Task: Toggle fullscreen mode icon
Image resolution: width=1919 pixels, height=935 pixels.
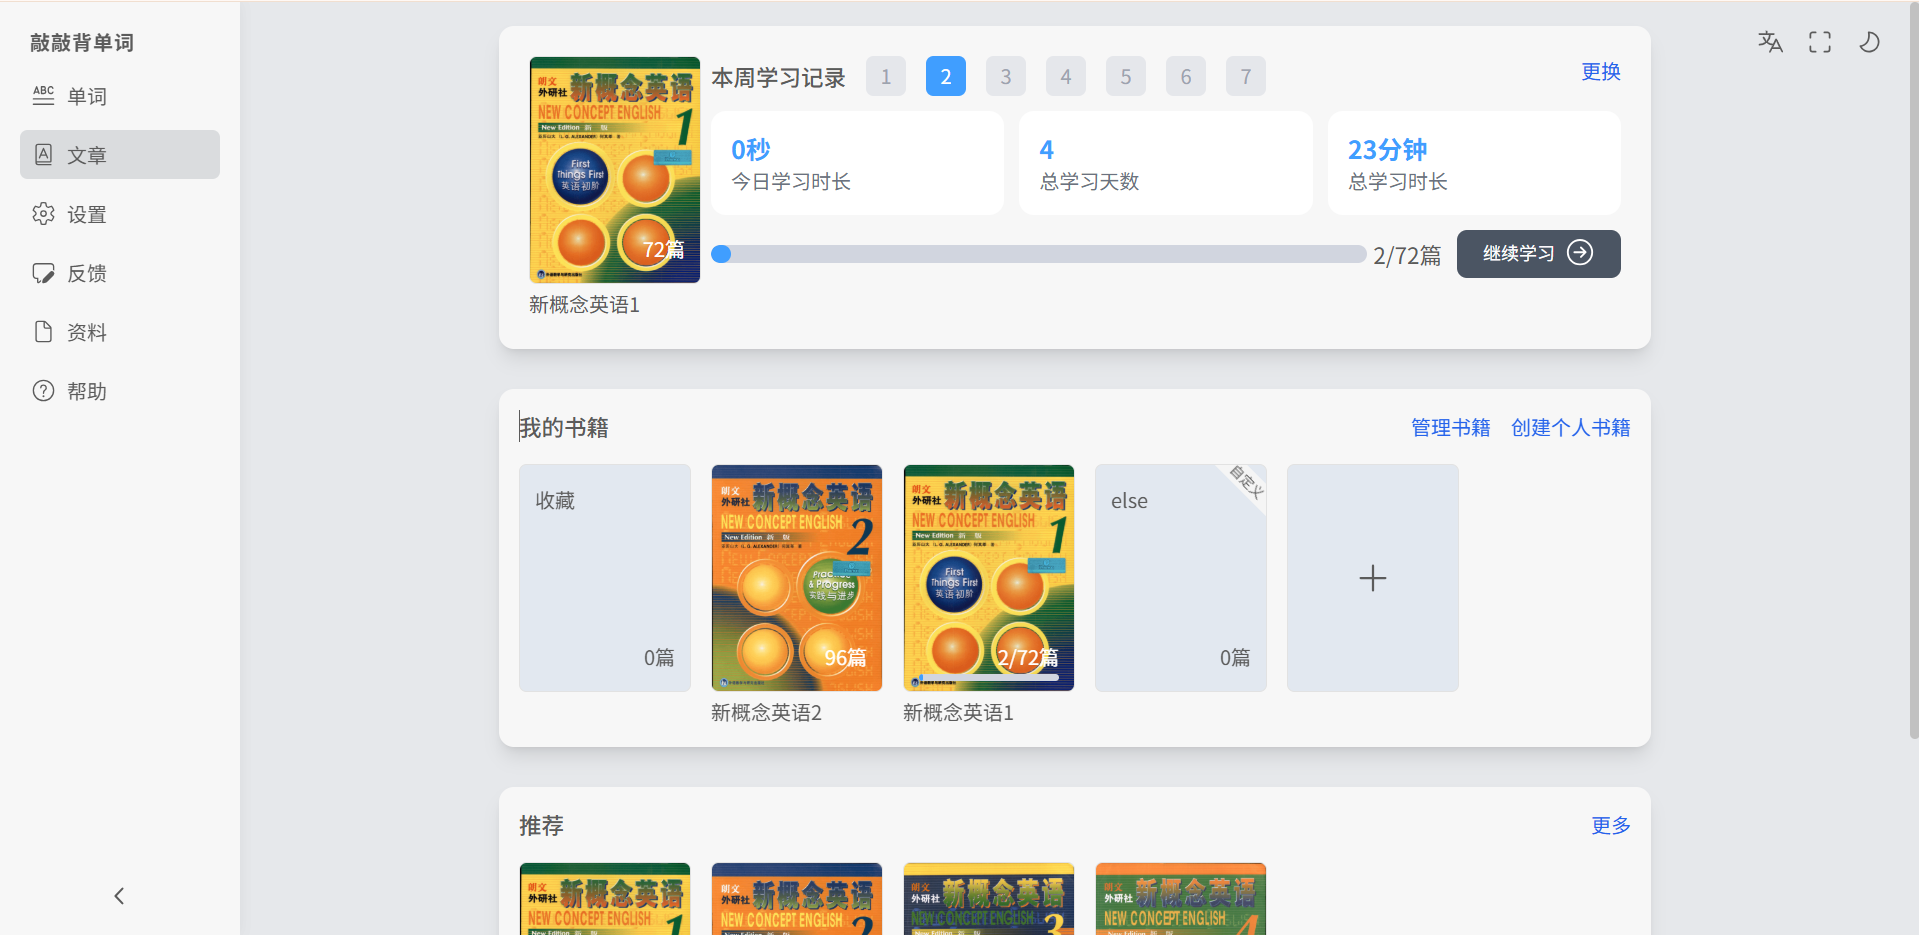Action: (1820, 42)
